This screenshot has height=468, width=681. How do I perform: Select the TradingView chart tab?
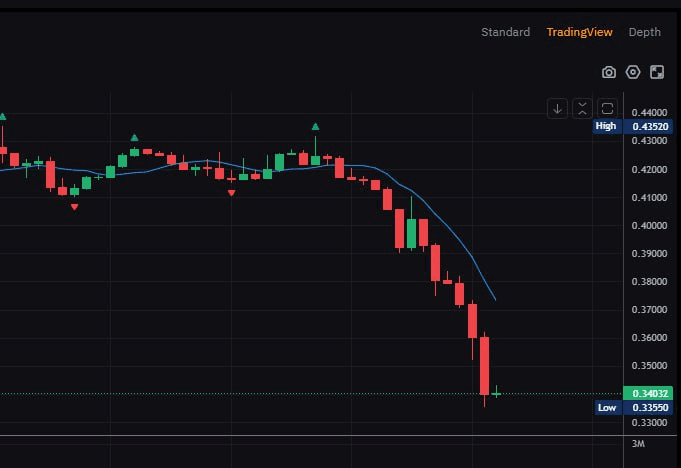[579, 32]
